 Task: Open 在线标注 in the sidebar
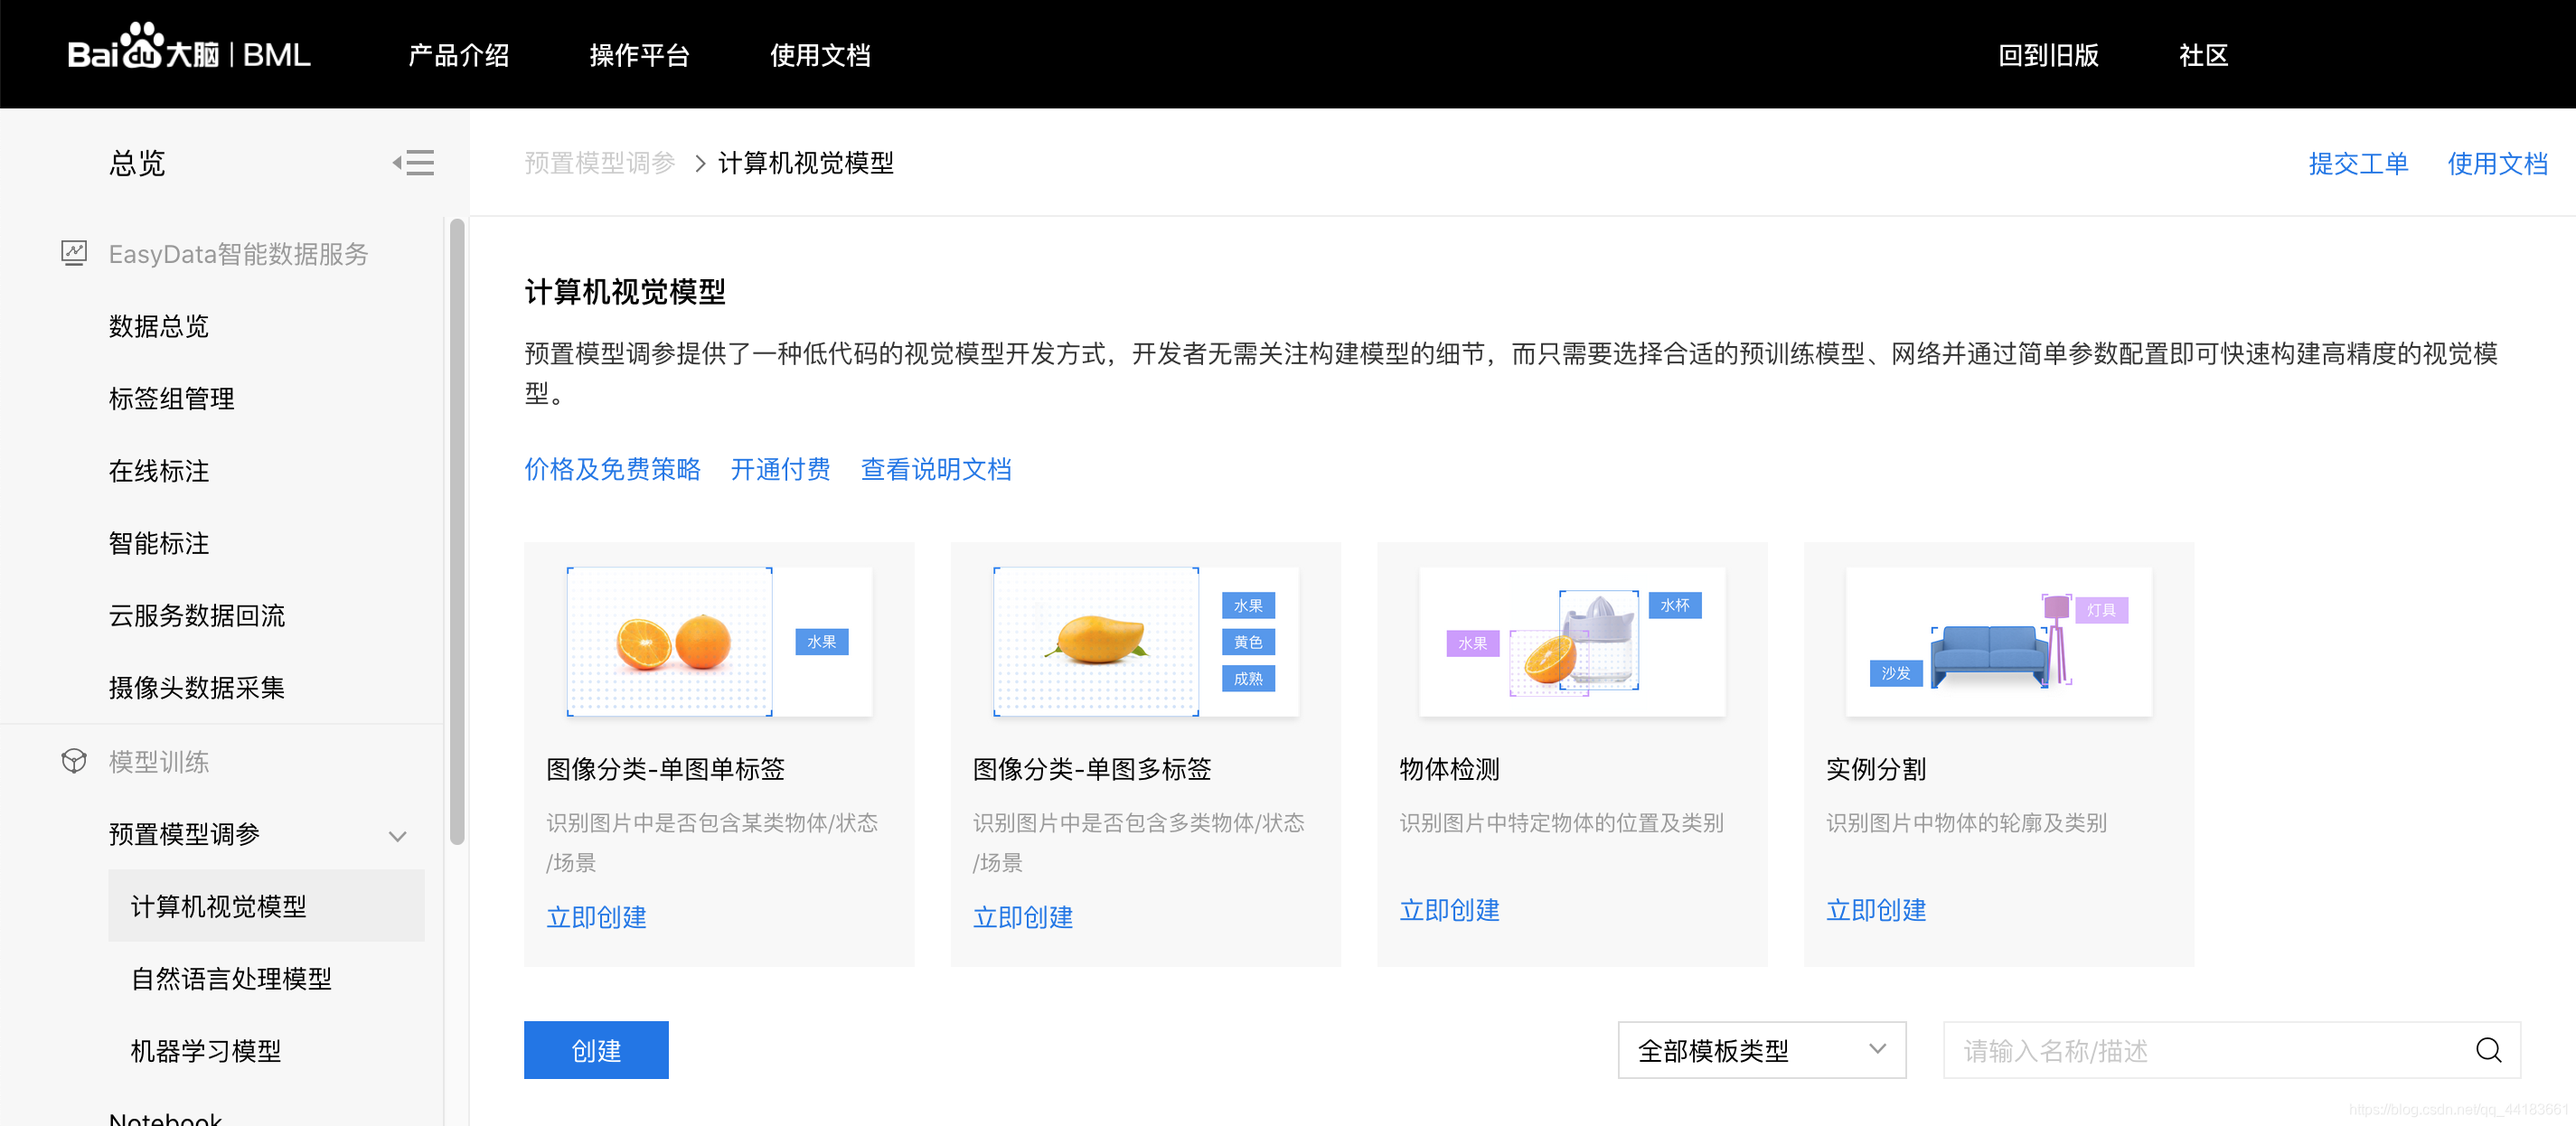click(x=159, y=471)
